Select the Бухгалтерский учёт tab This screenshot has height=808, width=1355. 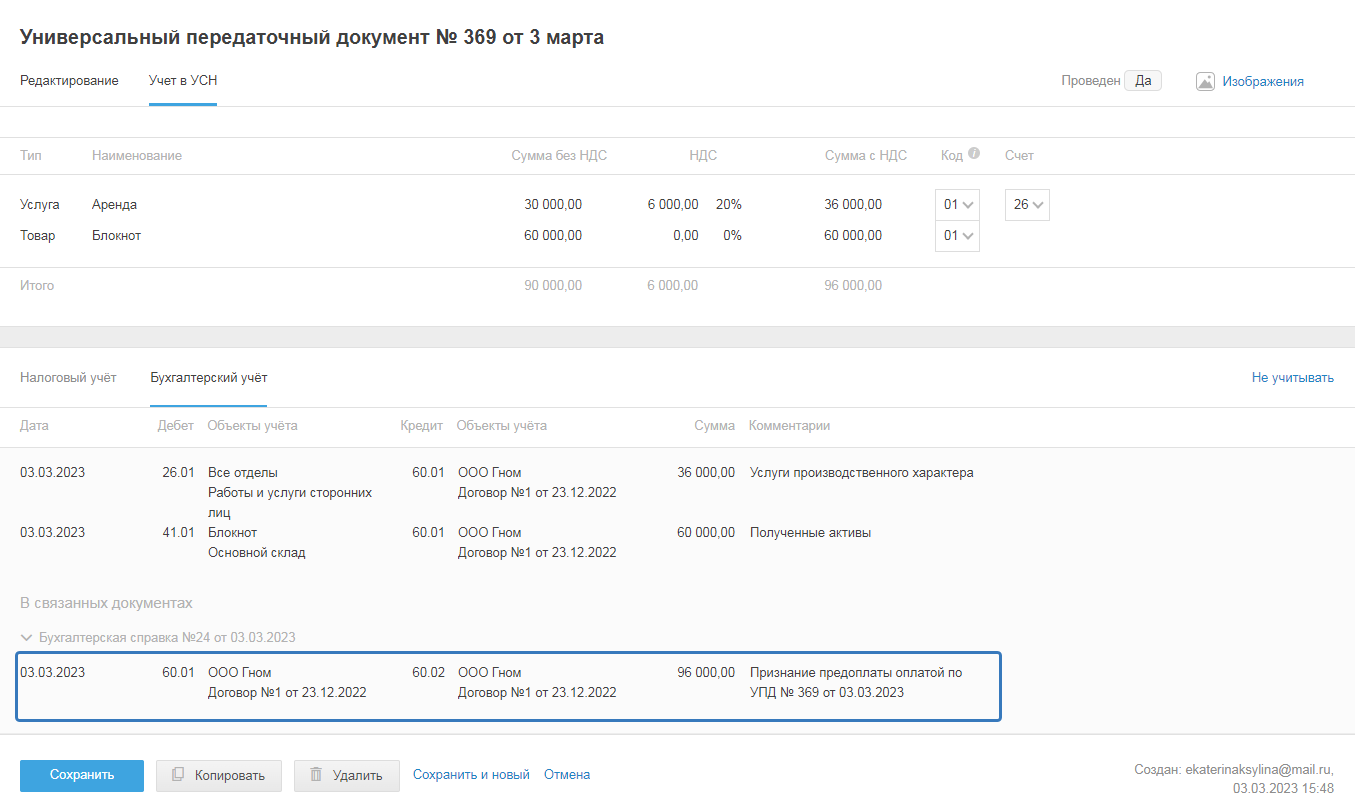tap(208, 378)
